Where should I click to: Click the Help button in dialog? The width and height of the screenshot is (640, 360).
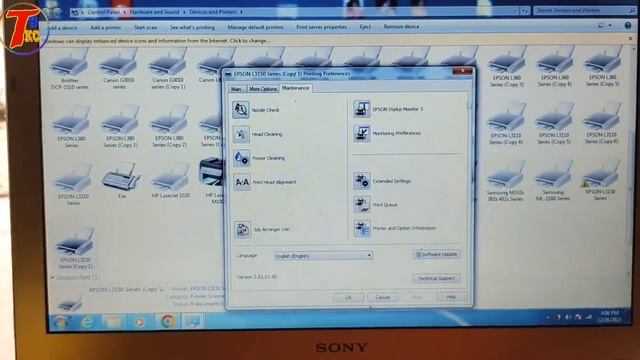point(451,297)
